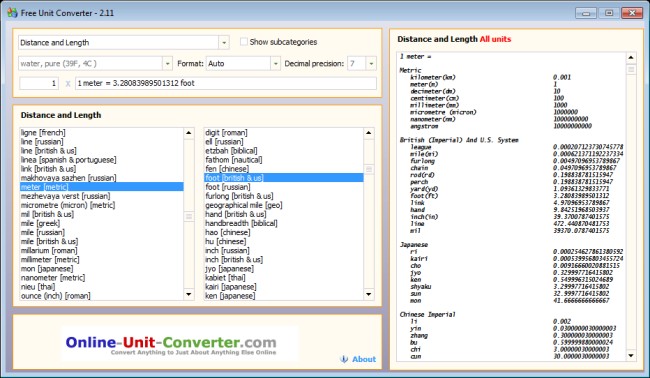Select inch [british & us] target unit
The width and height of the screenshot is (650, 378).
pyautogui.click(x=284, y=260)
